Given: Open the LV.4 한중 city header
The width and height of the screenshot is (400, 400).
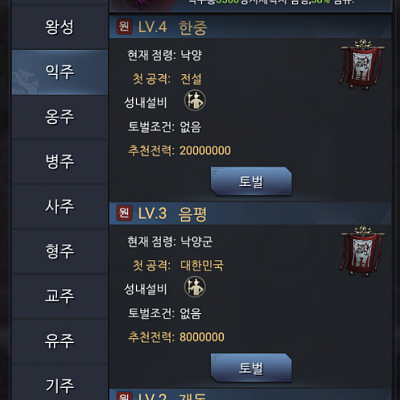Looking at the screenshot, I should click(x=250, y=27).
